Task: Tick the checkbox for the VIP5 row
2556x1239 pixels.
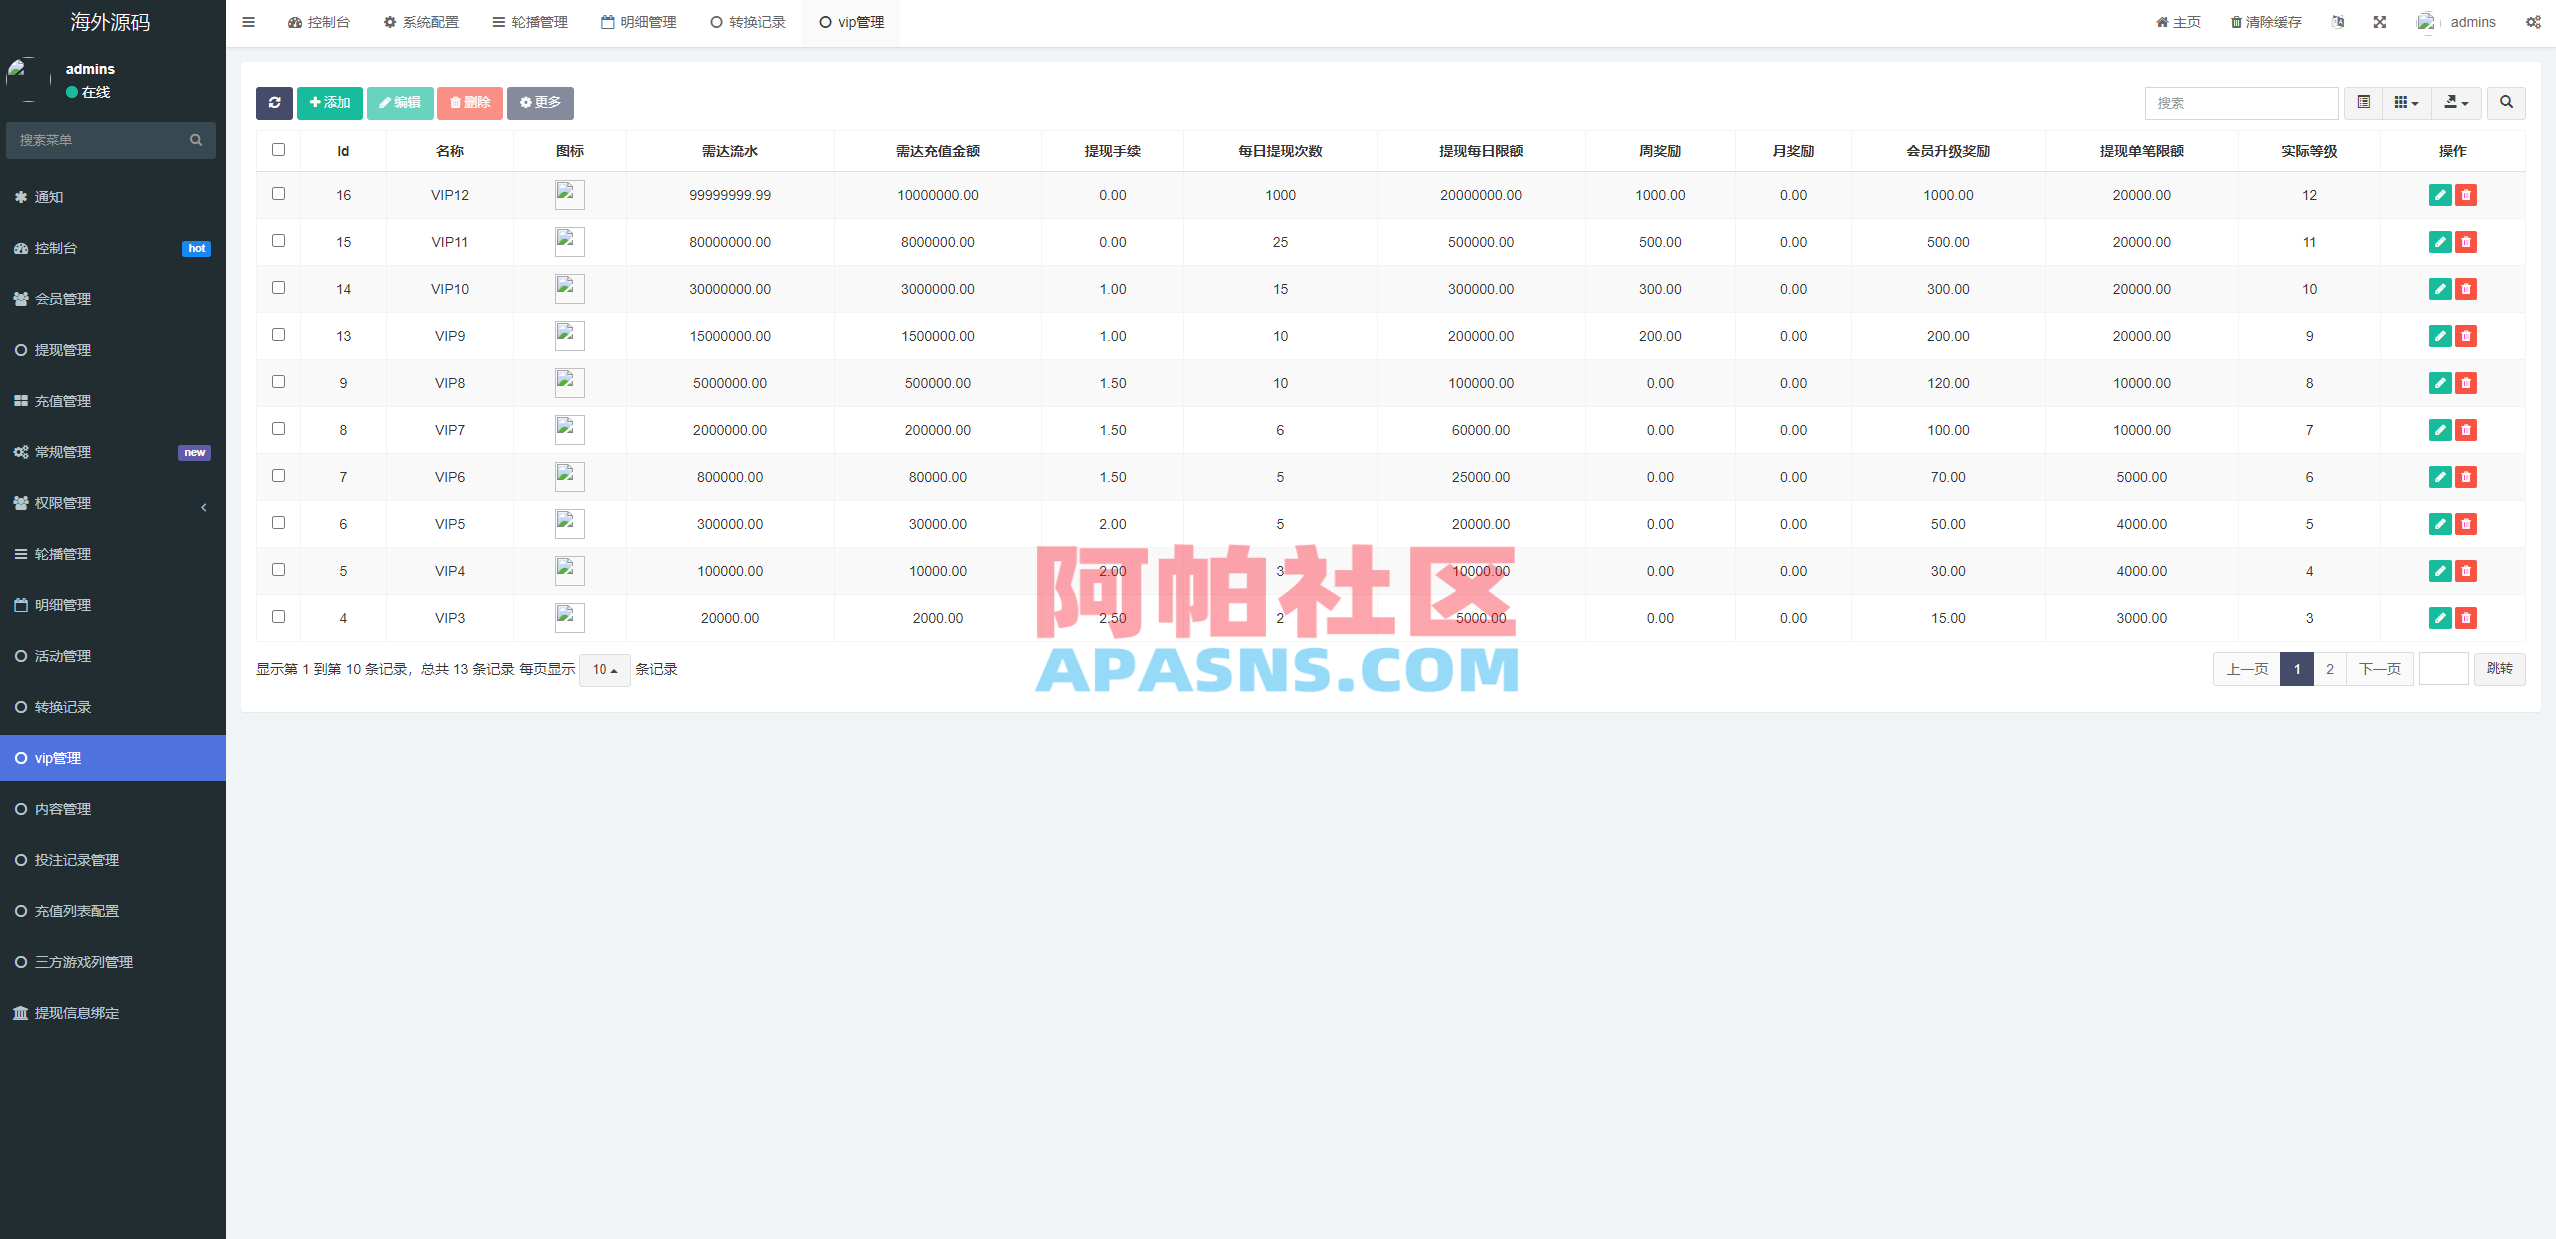Action: tap(278, 522)
